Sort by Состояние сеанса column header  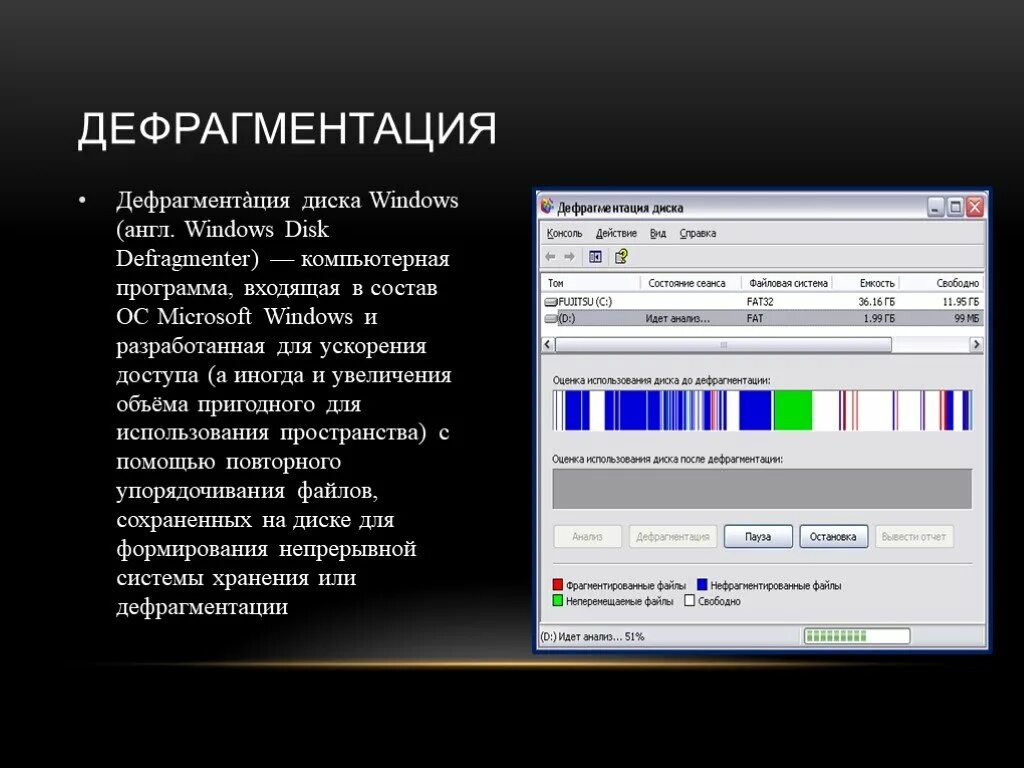[x=690, y=283]
